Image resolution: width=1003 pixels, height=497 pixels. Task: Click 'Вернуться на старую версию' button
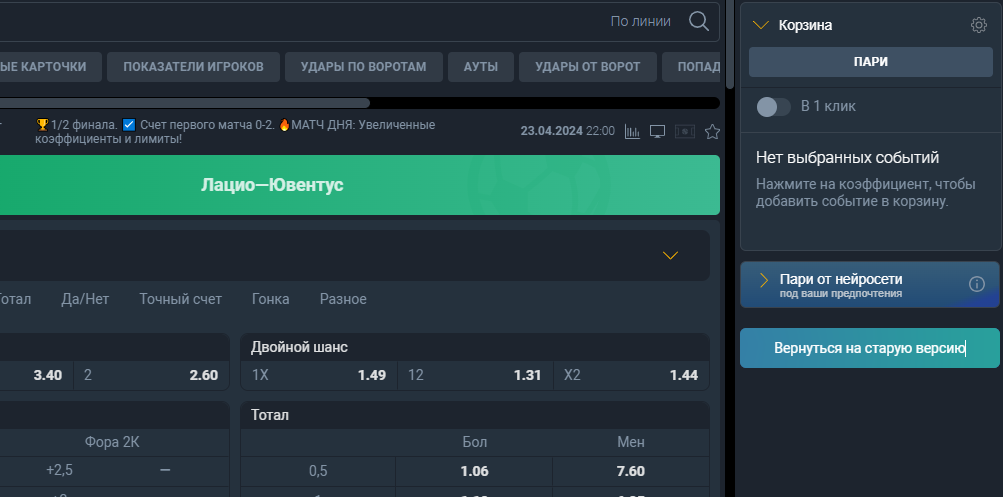point(870,348)
